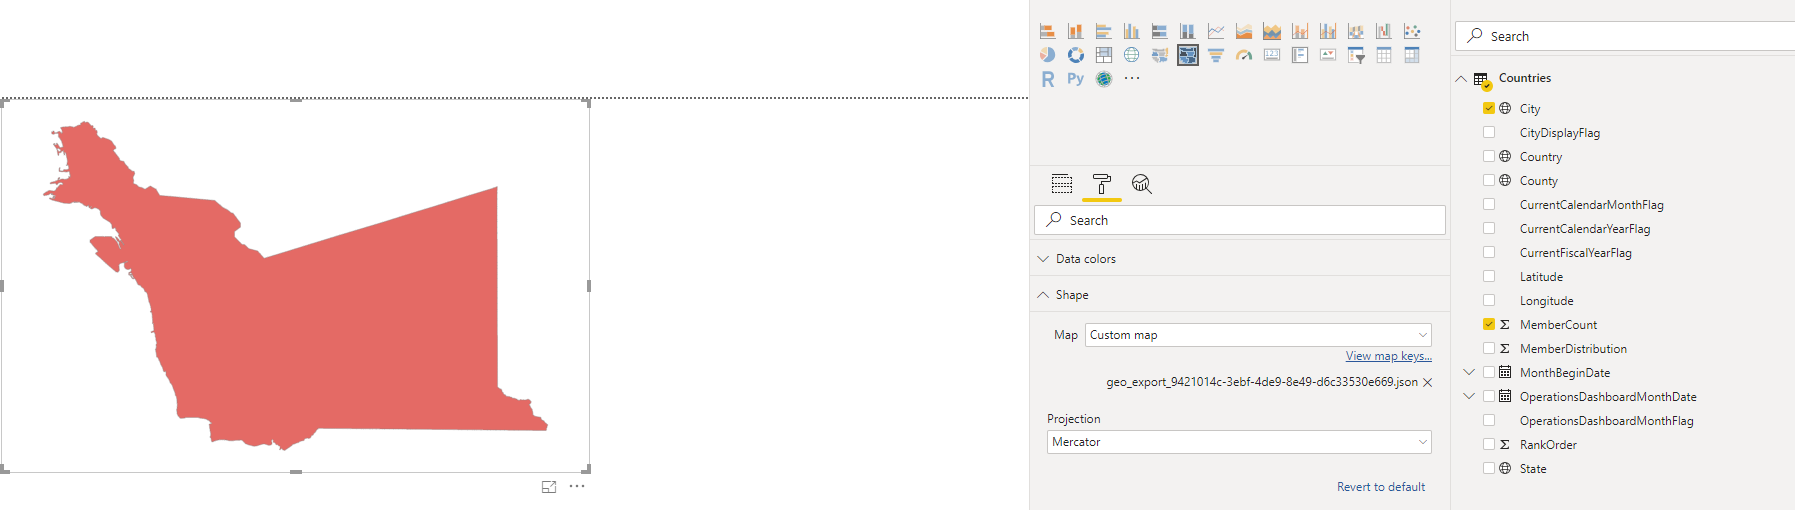Select the Stacked column chart visual
The width and height of the screenshot is (1795, 510).
click(x=1075, y=31)
